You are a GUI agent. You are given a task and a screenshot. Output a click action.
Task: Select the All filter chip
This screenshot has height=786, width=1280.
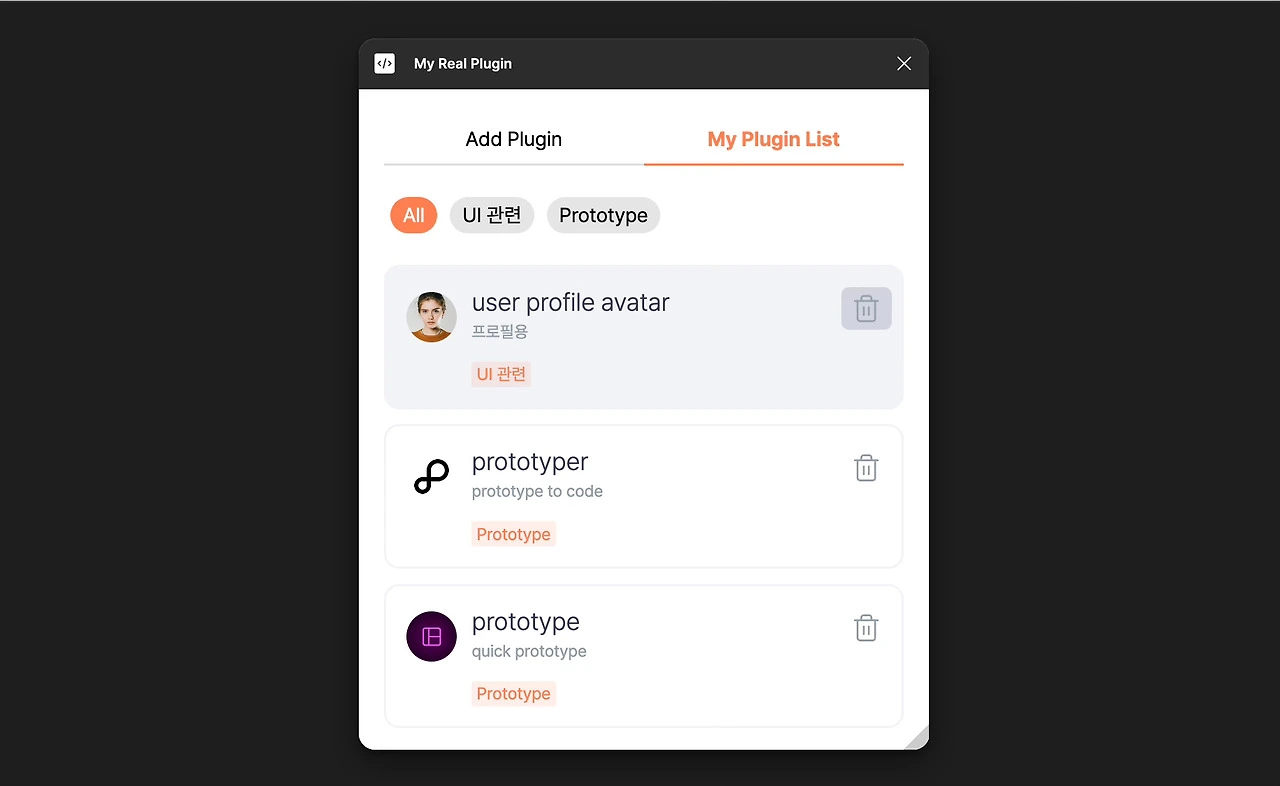(414, 215)
